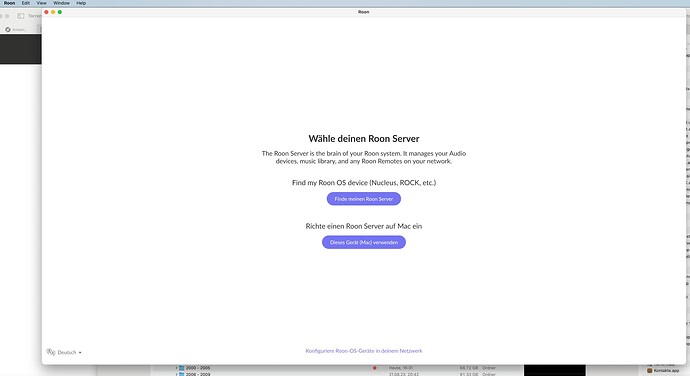This screenshot has width=690, height=376.
Task: Click the red tag dot on '2000 - 2005' row
Action: [x=374, y=368]
